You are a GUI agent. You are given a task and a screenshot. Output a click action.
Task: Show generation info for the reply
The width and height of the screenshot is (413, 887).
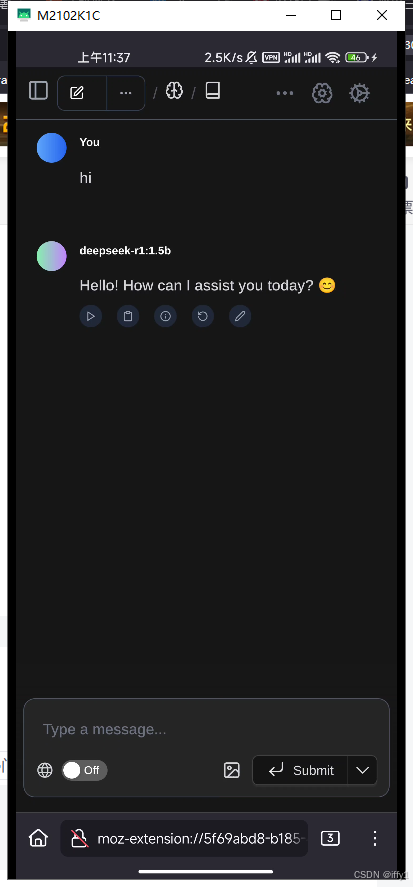pyautogui.click(x=165, y=316)
